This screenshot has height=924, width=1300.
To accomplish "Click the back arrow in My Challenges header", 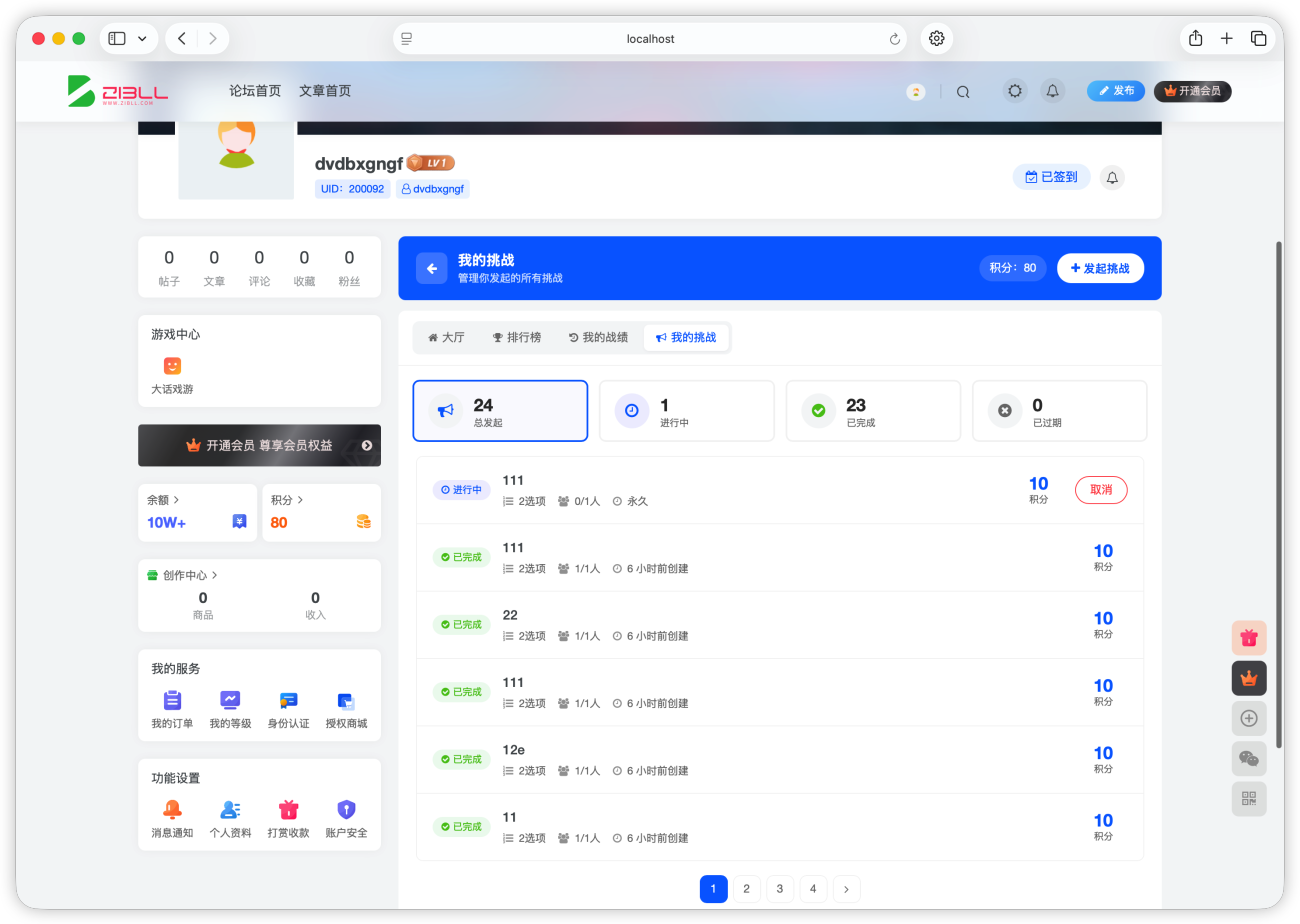I will pyautogui.click(x=432, y=268).
